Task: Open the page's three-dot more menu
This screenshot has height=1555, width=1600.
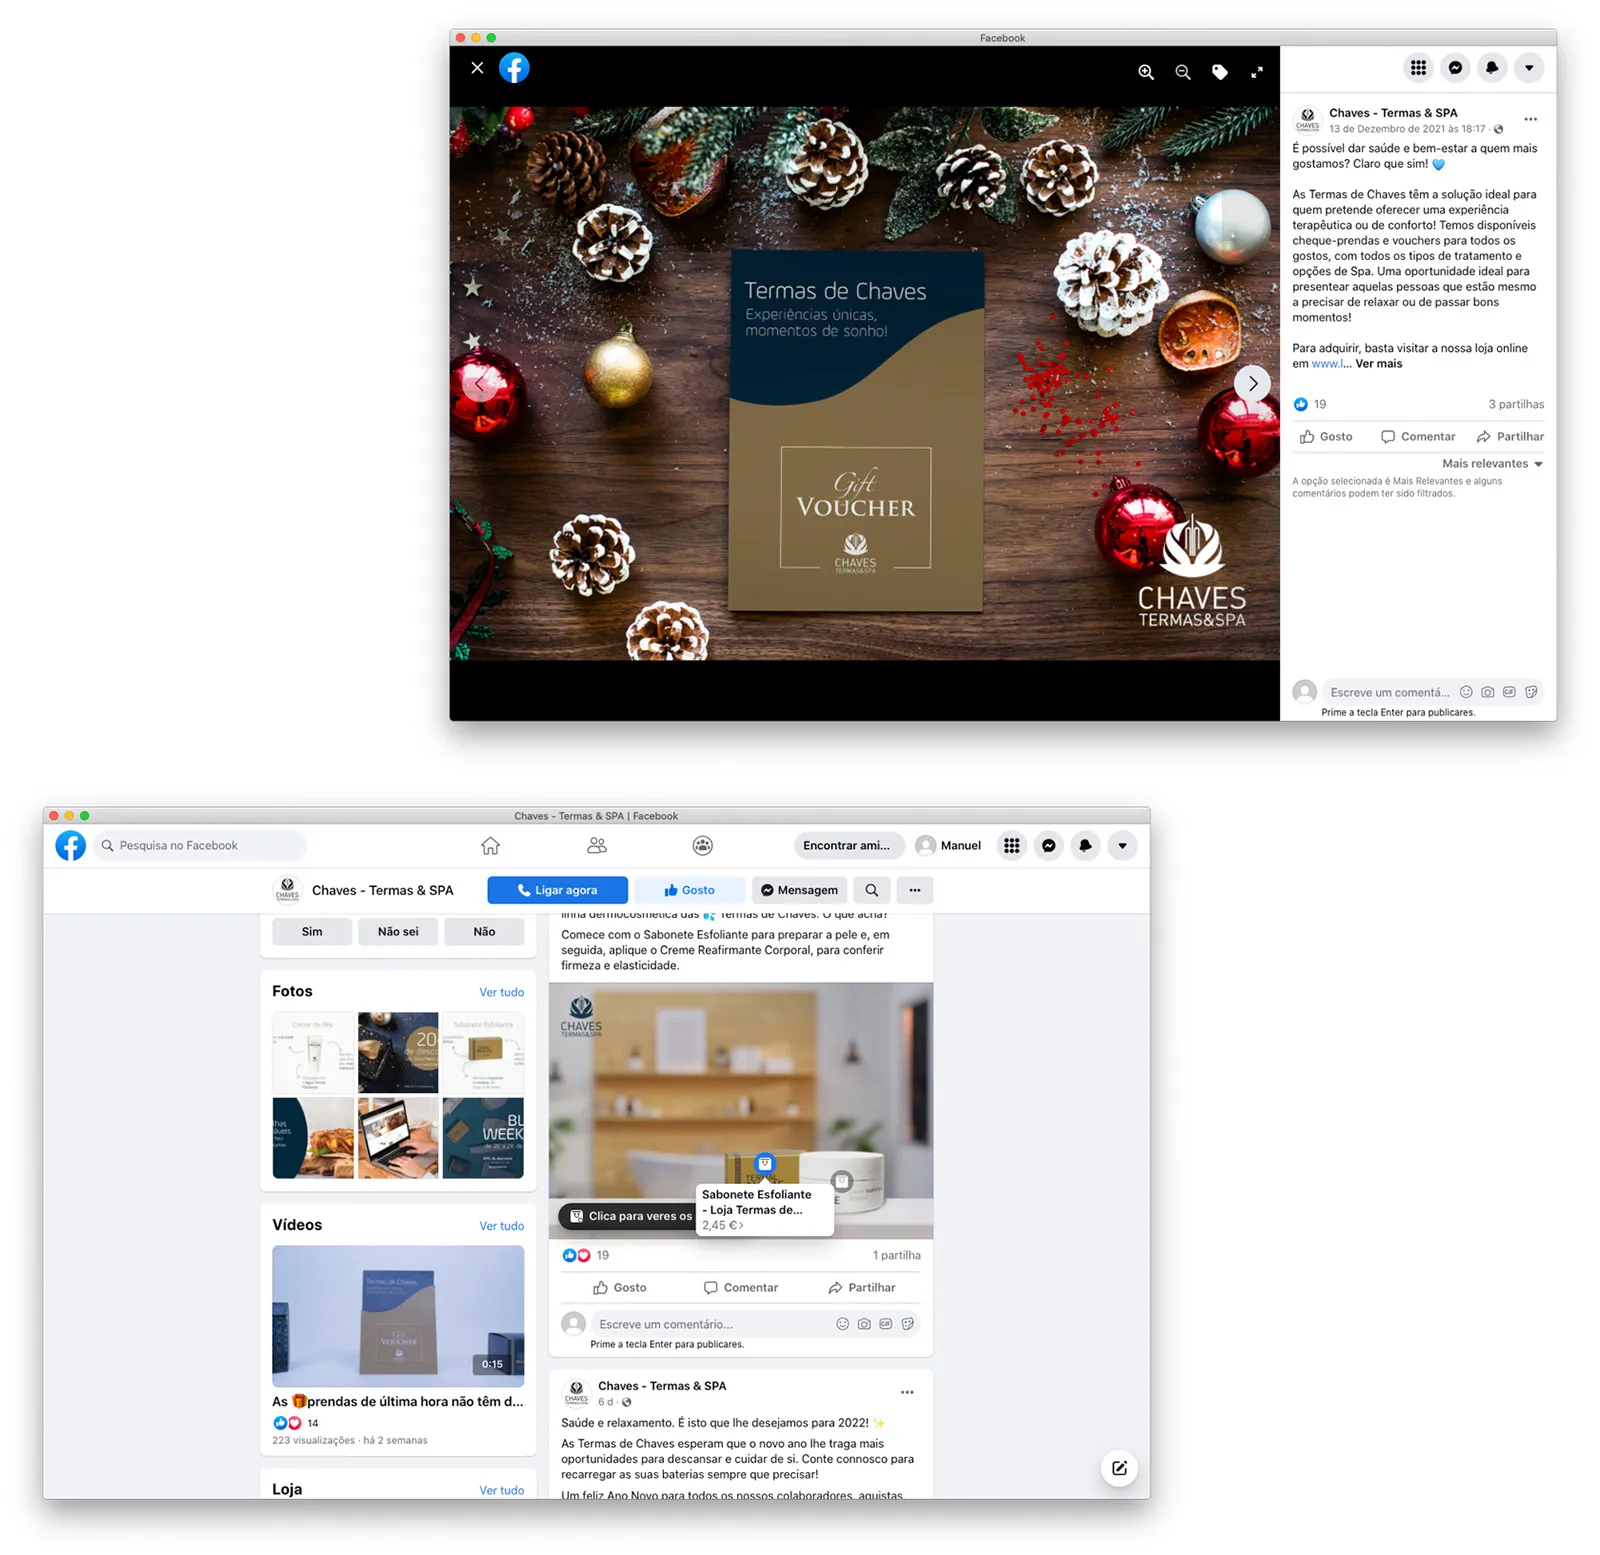Action: click(x=915, y=890)
